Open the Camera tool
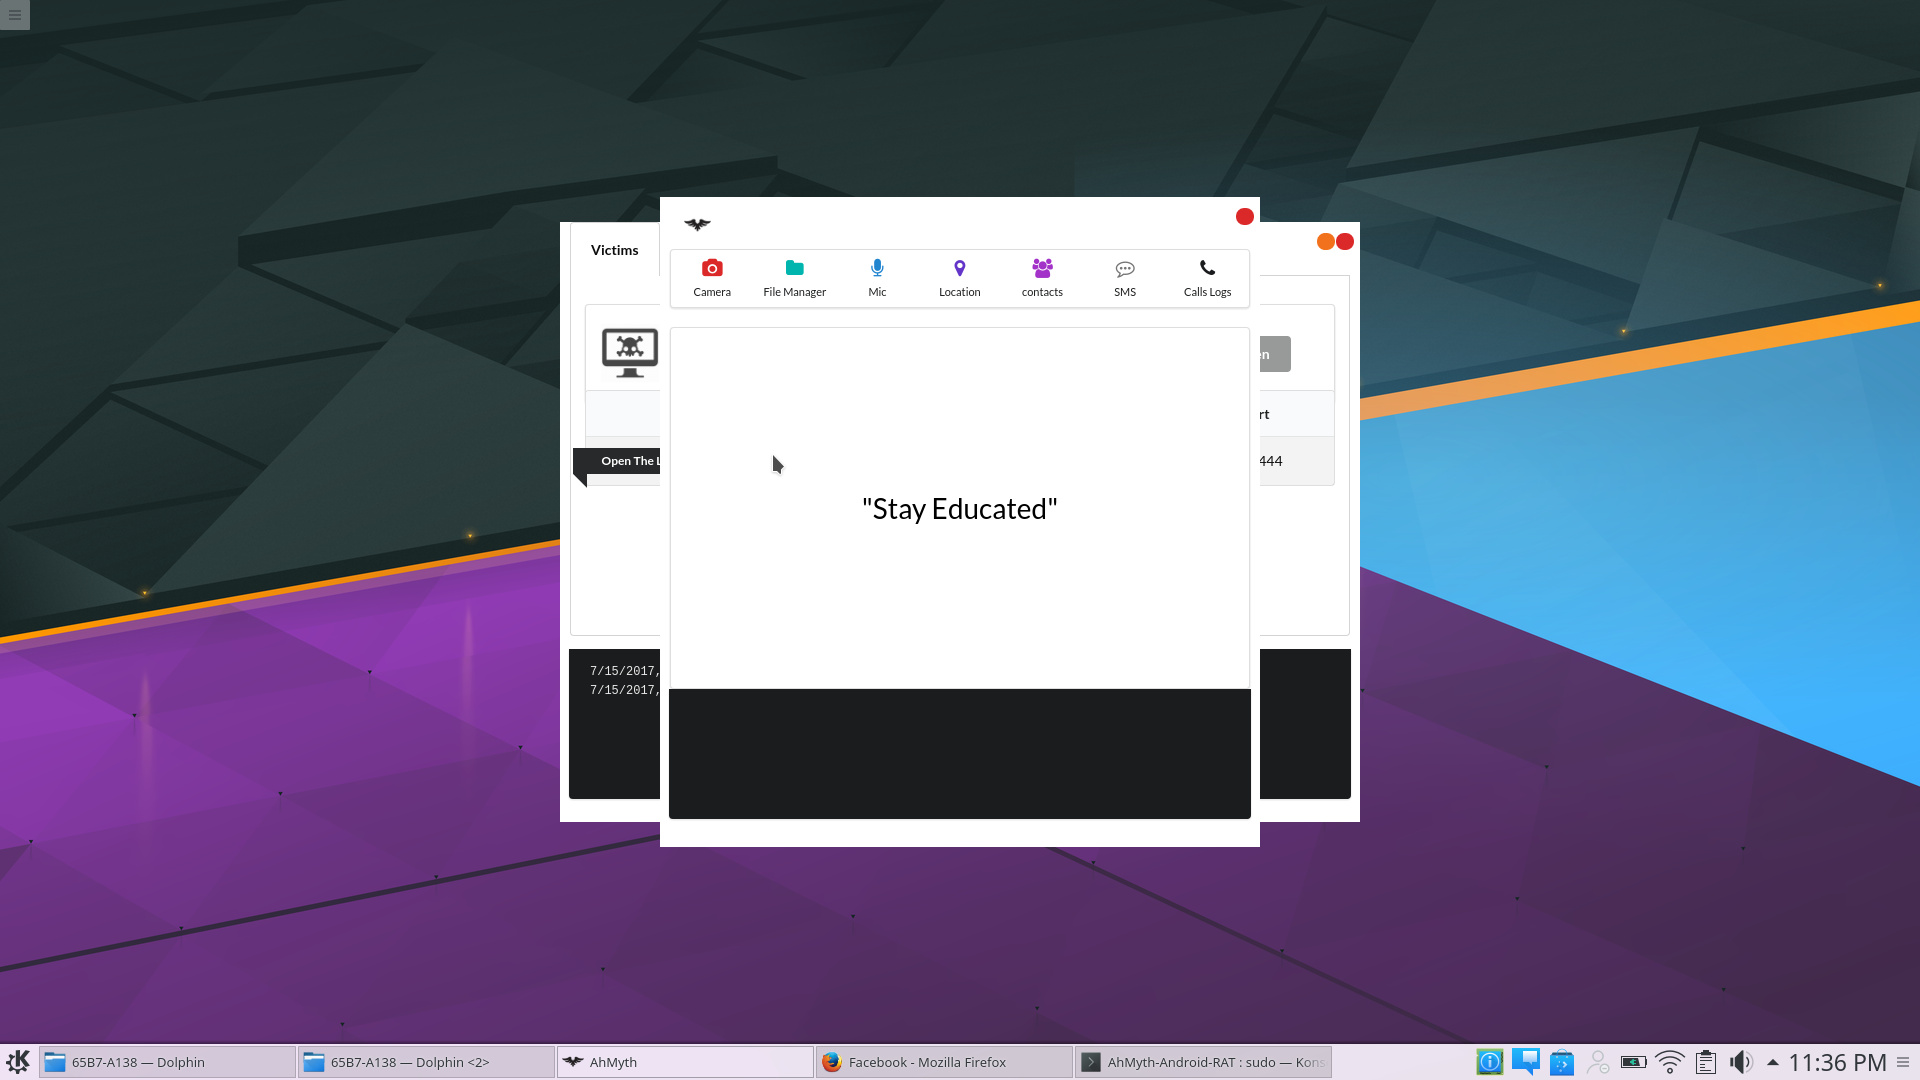Viewport: 1920px width, 1080px height. [712, 277]
